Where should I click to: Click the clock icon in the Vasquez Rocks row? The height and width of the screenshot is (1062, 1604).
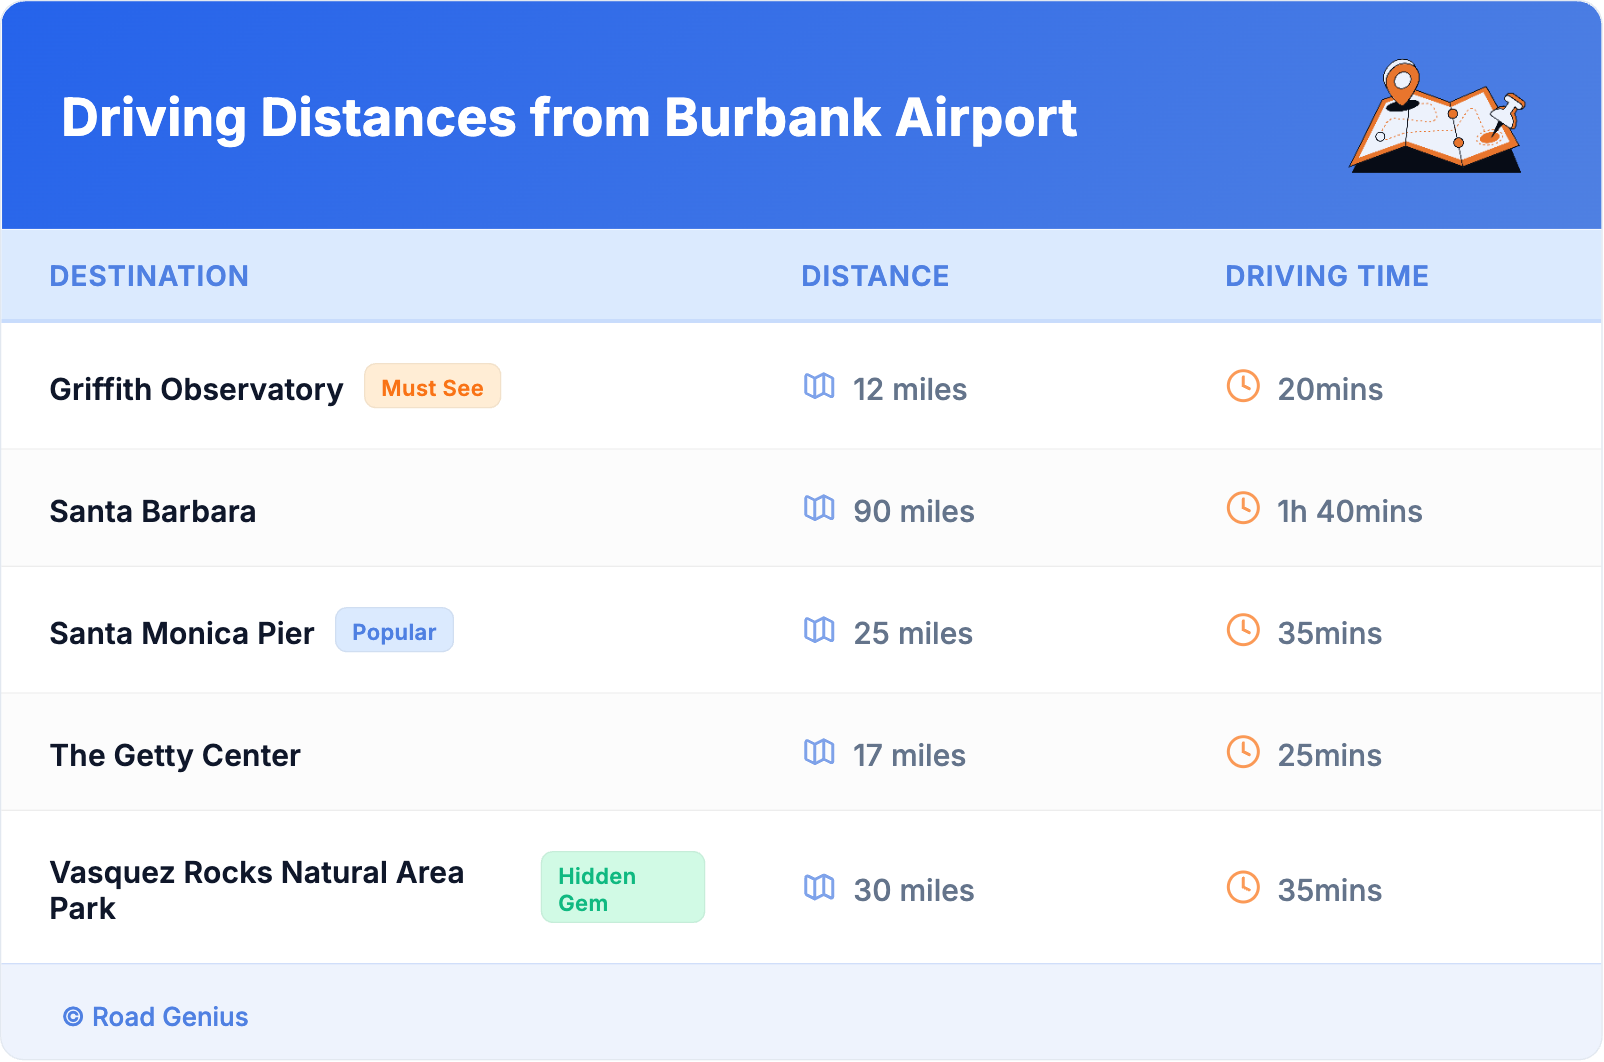click(1243, 887)
